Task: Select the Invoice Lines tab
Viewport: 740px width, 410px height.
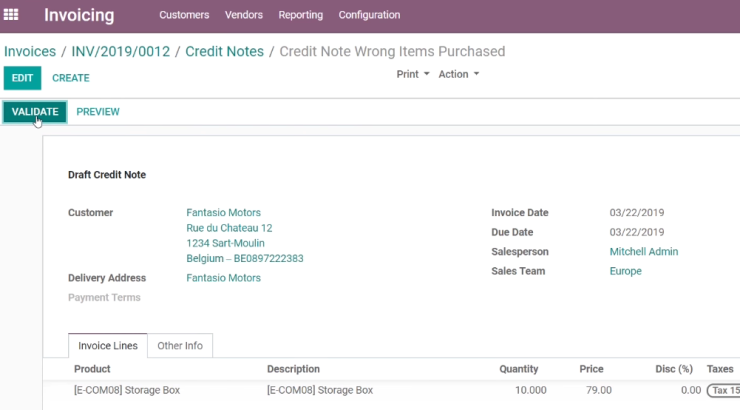Action: click(x=108, y=346)
